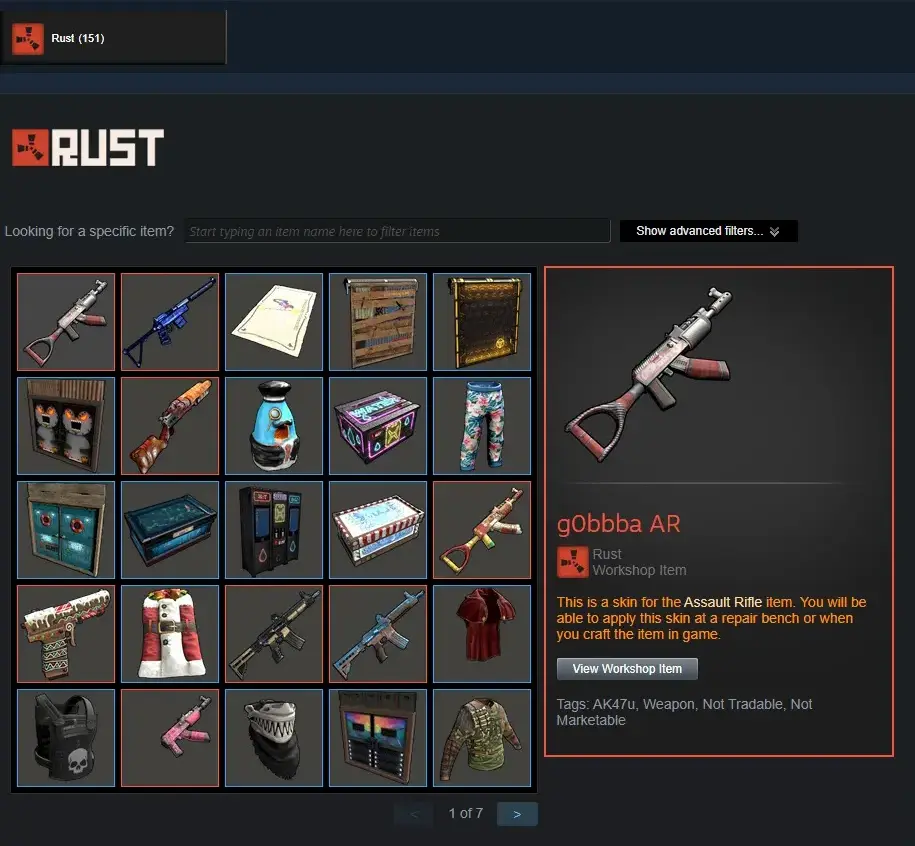Select the gingerbread pistol skin

[x=66, y=634]
